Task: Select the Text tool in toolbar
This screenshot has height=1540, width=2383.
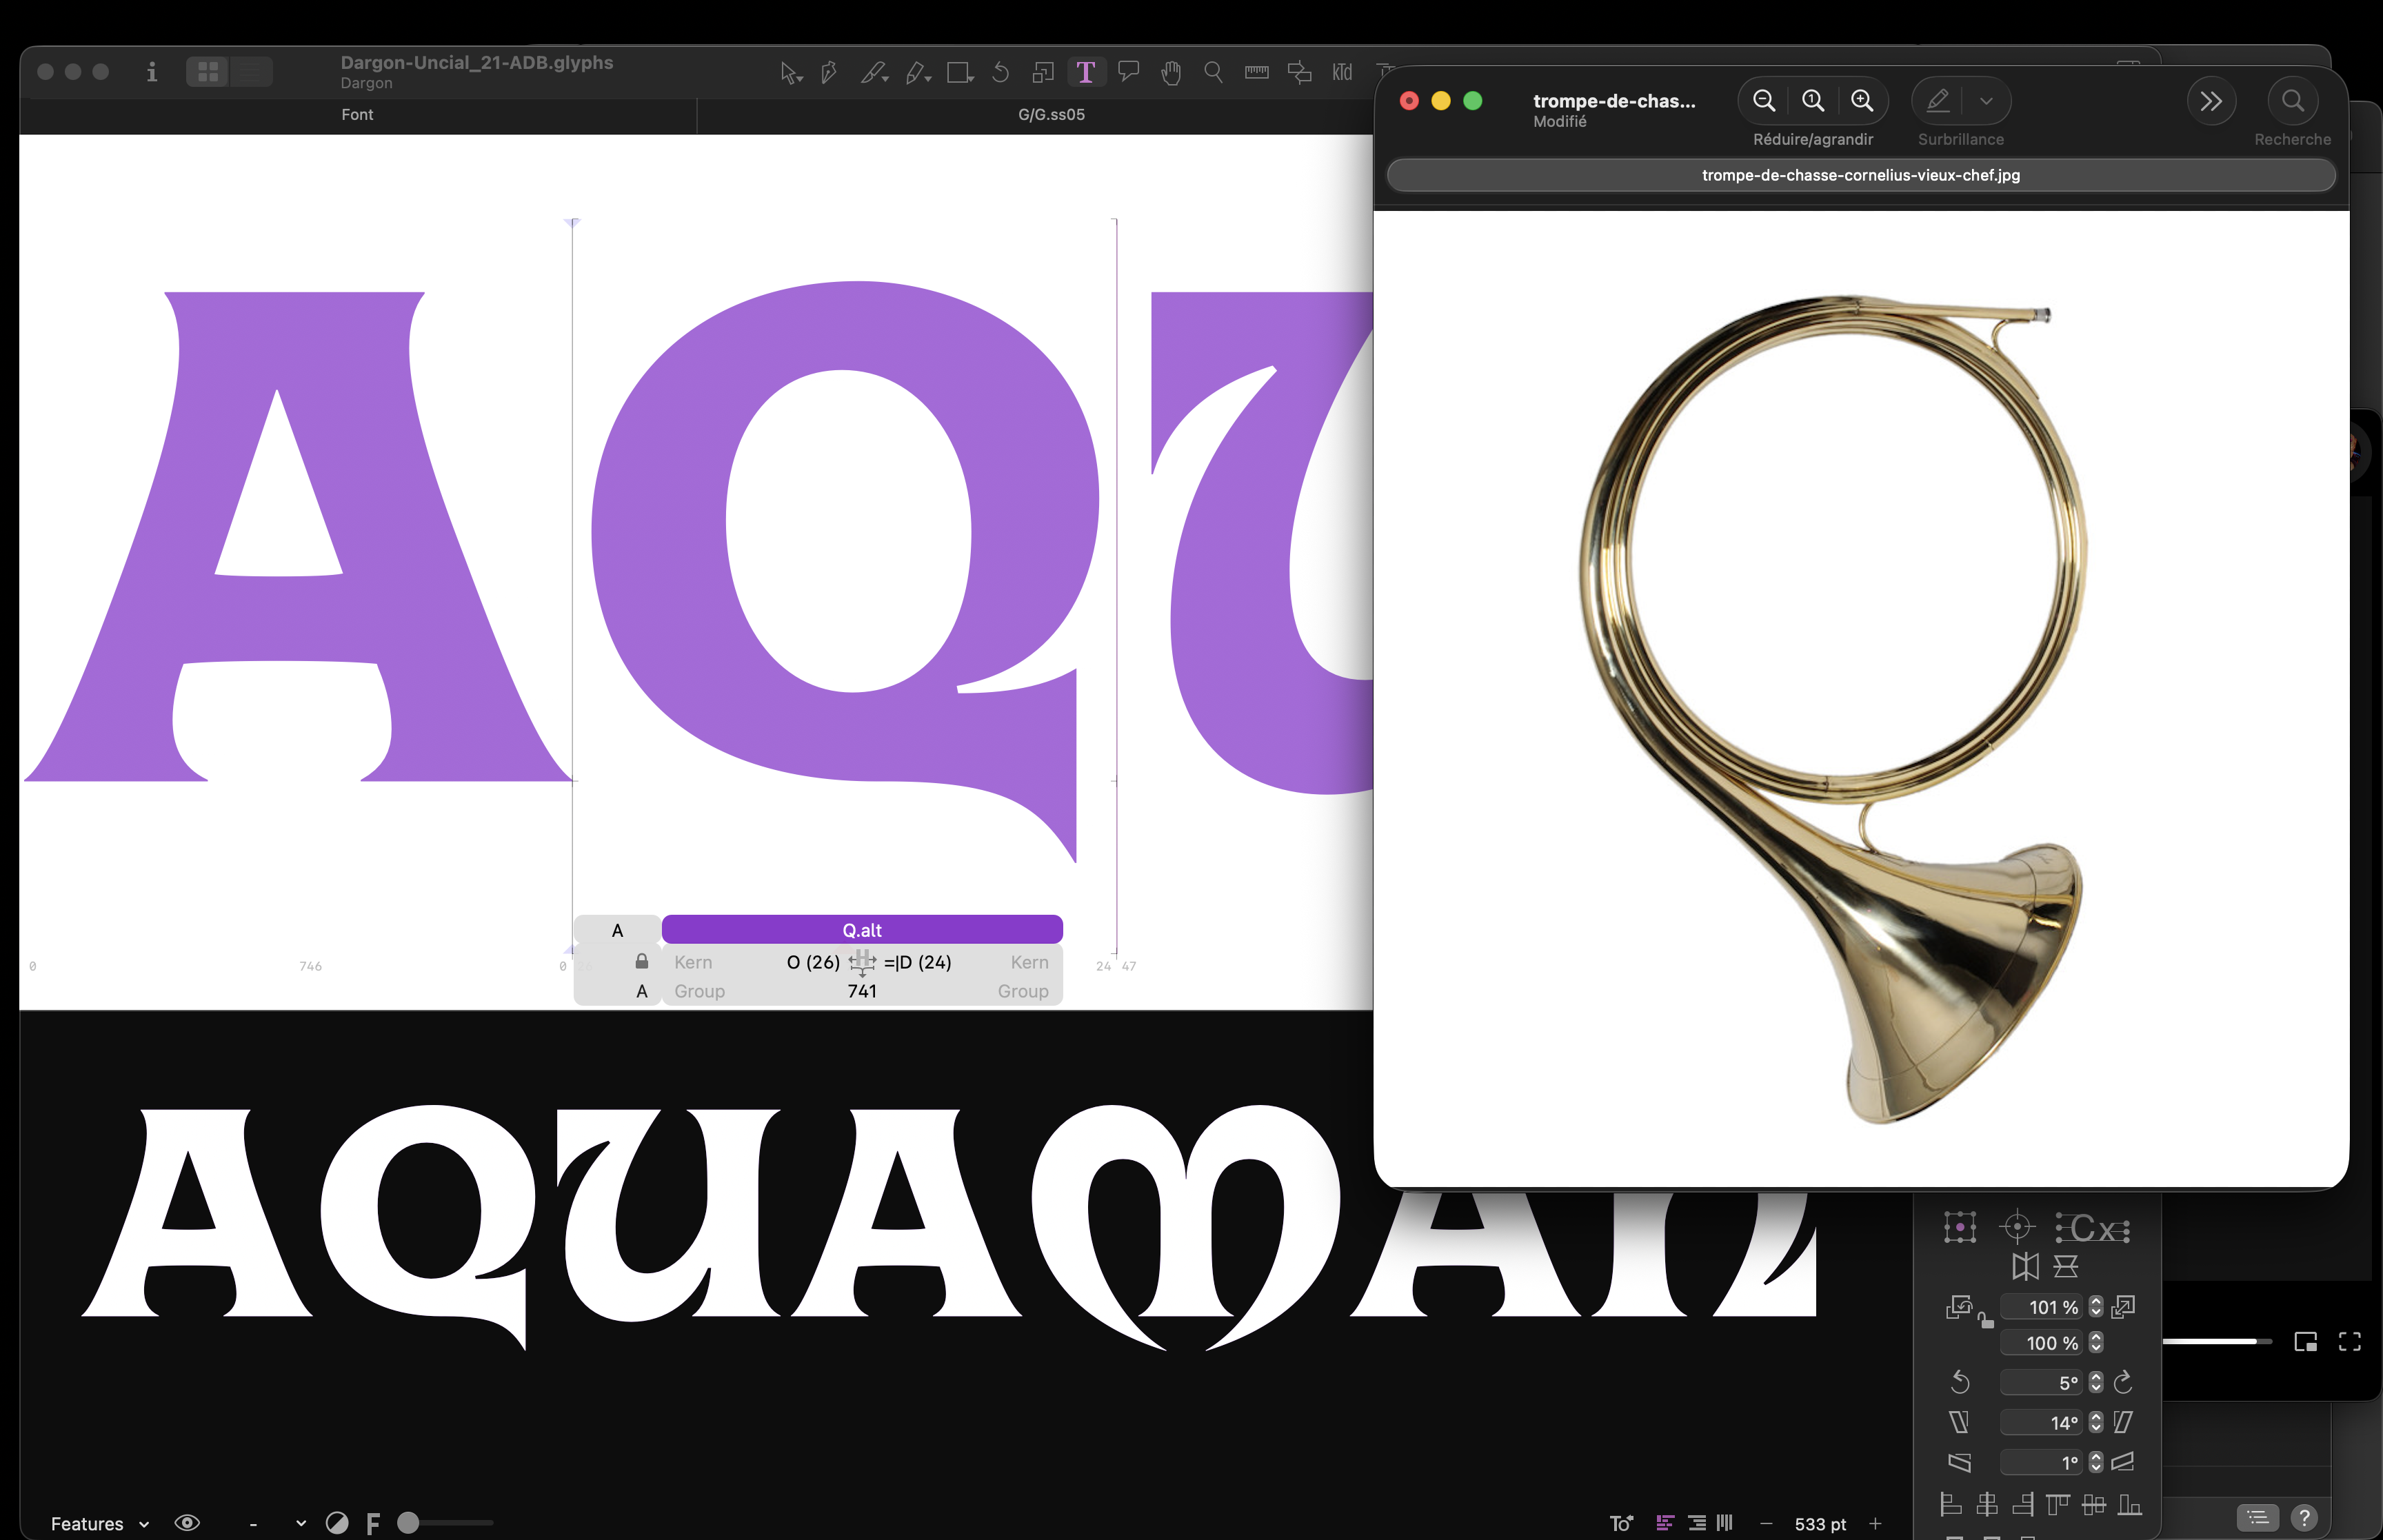Action: pos(1085,72)
